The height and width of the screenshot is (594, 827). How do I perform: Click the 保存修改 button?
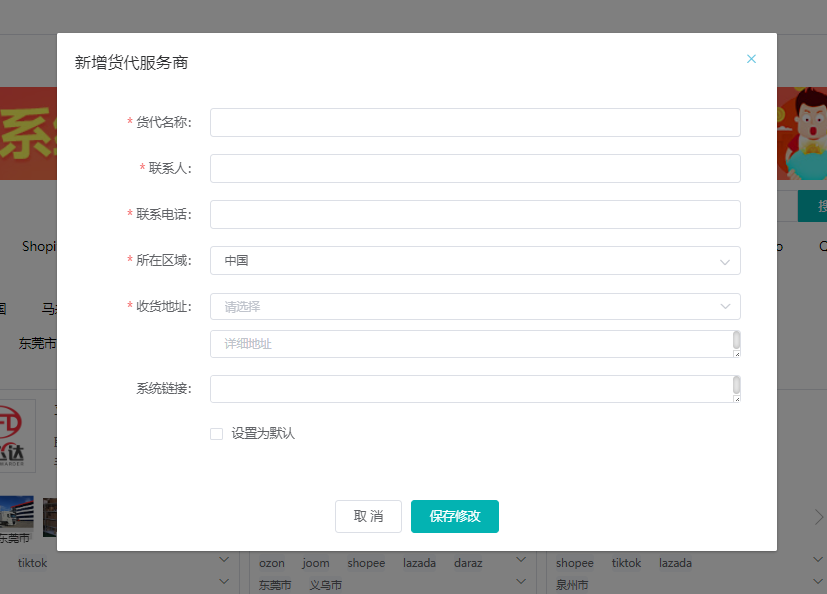pyautogui.click(x=454, y=516)
